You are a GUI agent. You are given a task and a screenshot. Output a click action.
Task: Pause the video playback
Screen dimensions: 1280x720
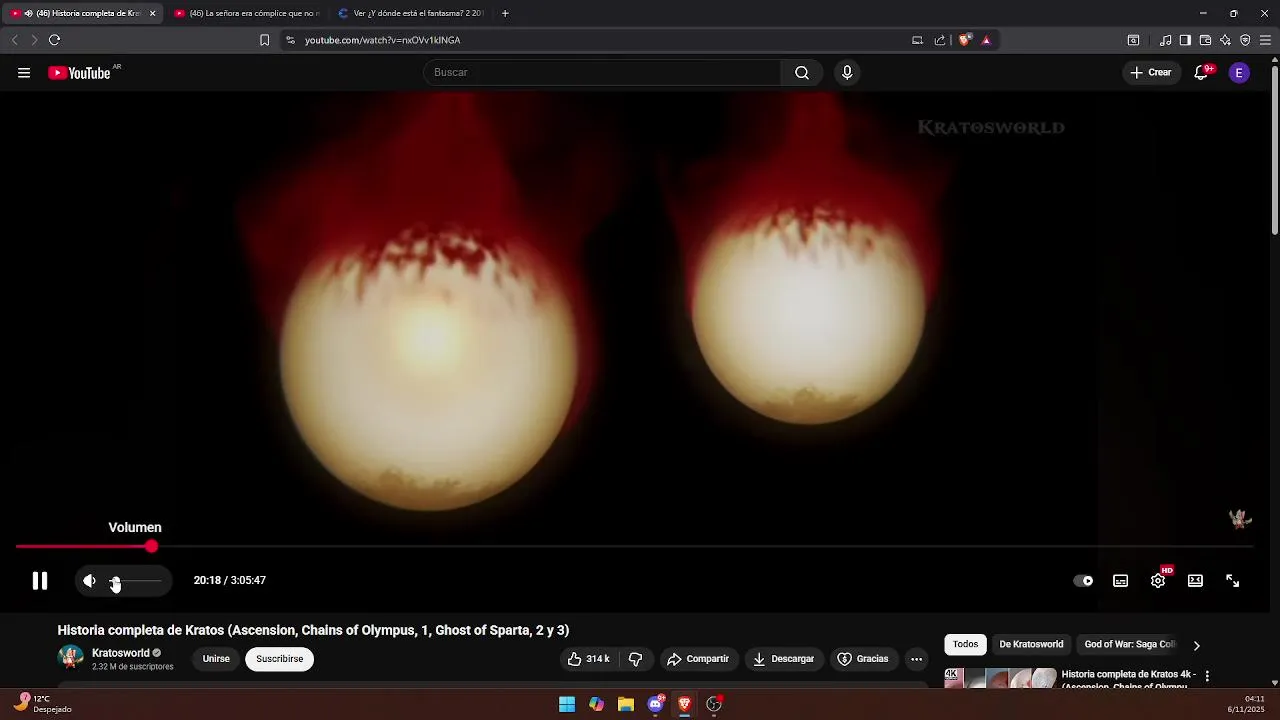tap(40, 581)
